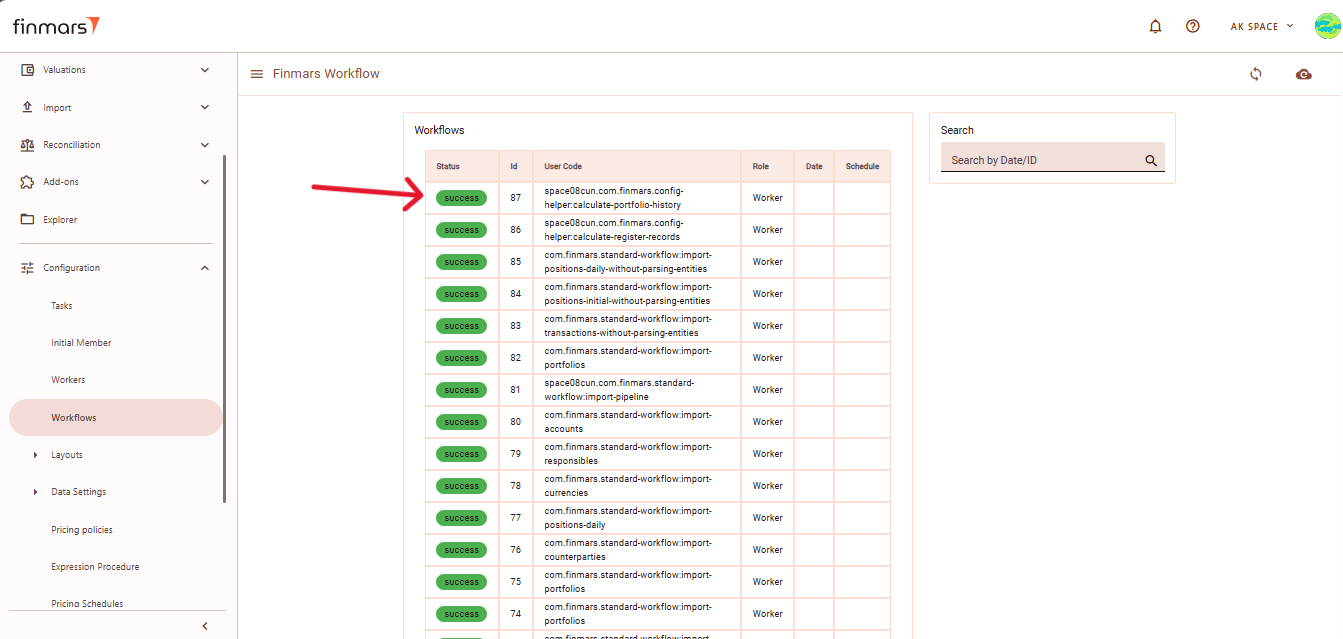Click the cloud icon in the header
This screenshot has height=639, width=1343.
1303,74
